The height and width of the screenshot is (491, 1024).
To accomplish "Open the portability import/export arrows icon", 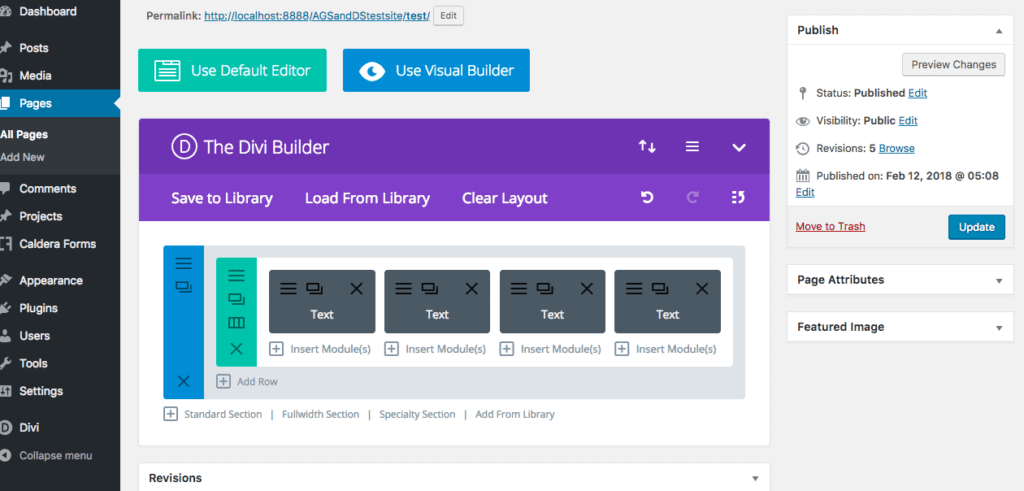I will tap(647, 147).
